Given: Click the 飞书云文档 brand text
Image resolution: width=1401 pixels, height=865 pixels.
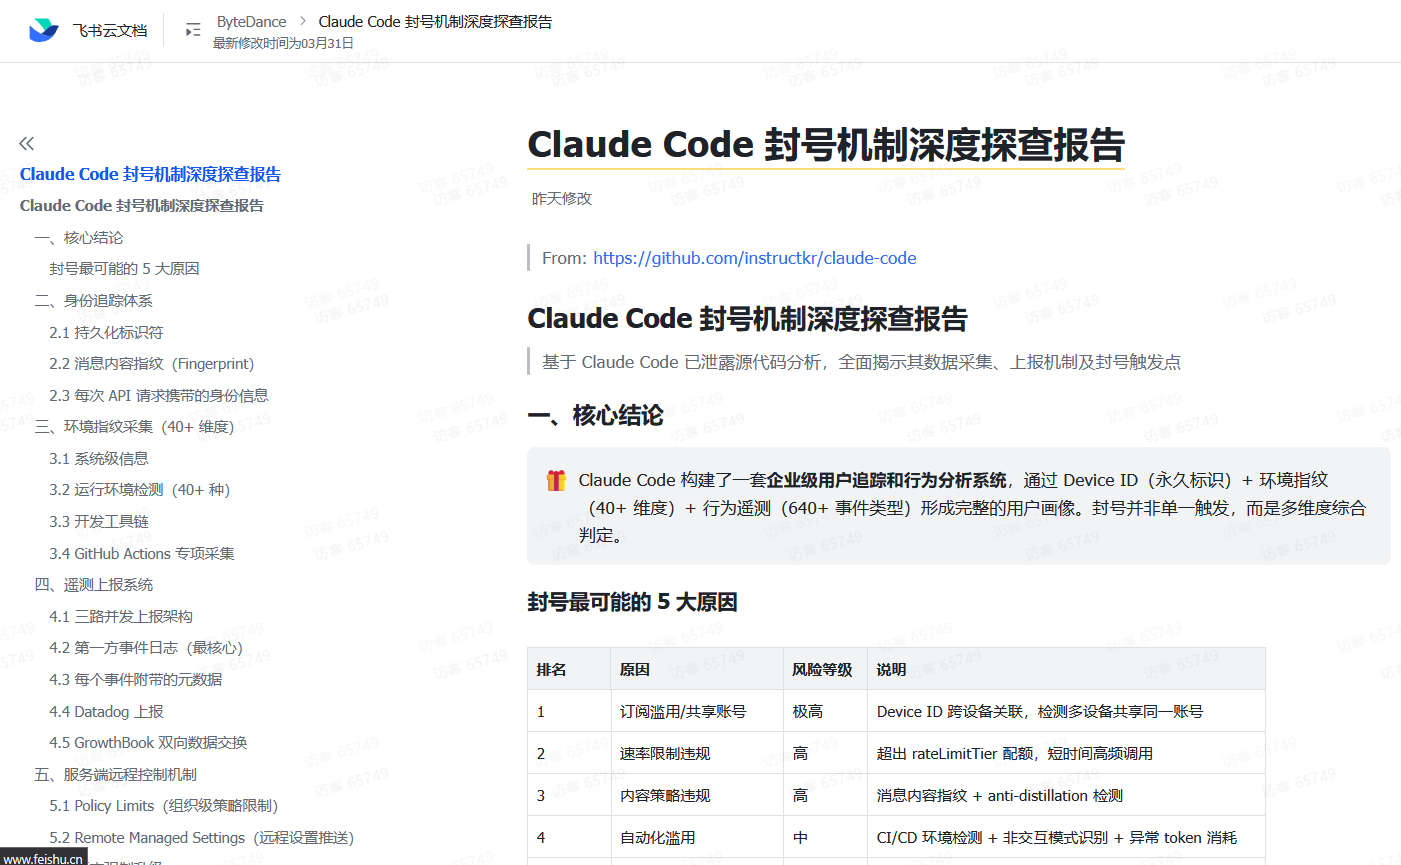Looking at the screenshot, I should (110, 31).
